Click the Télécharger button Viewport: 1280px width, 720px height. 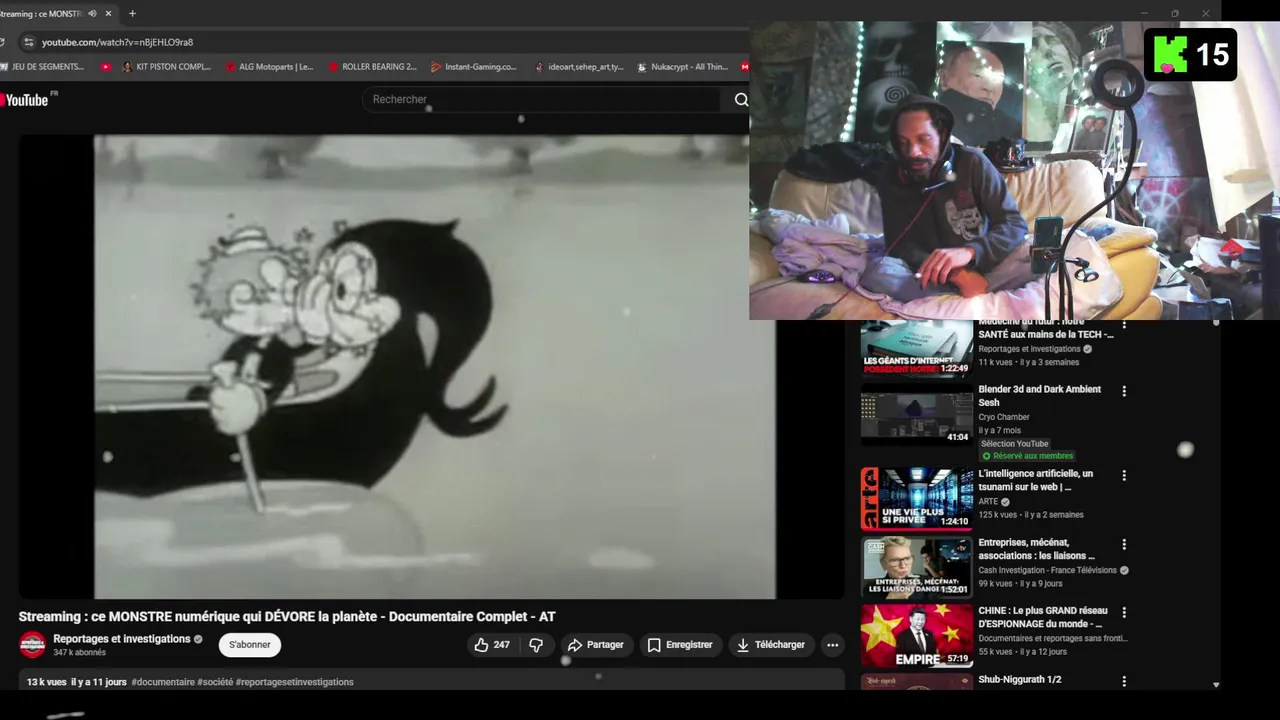point(770,645)
